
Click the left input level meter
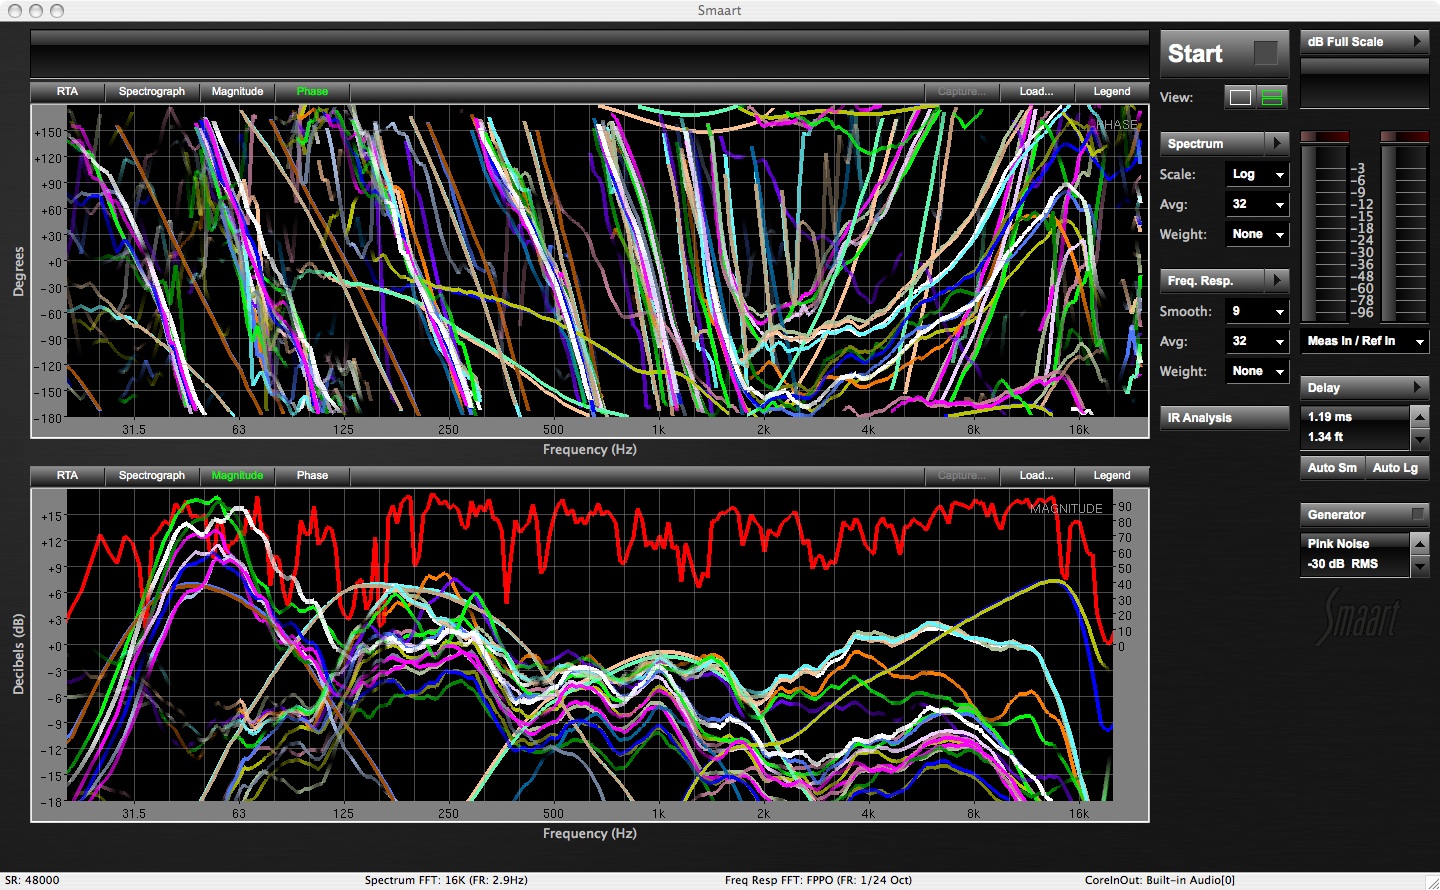point(1325,233)
